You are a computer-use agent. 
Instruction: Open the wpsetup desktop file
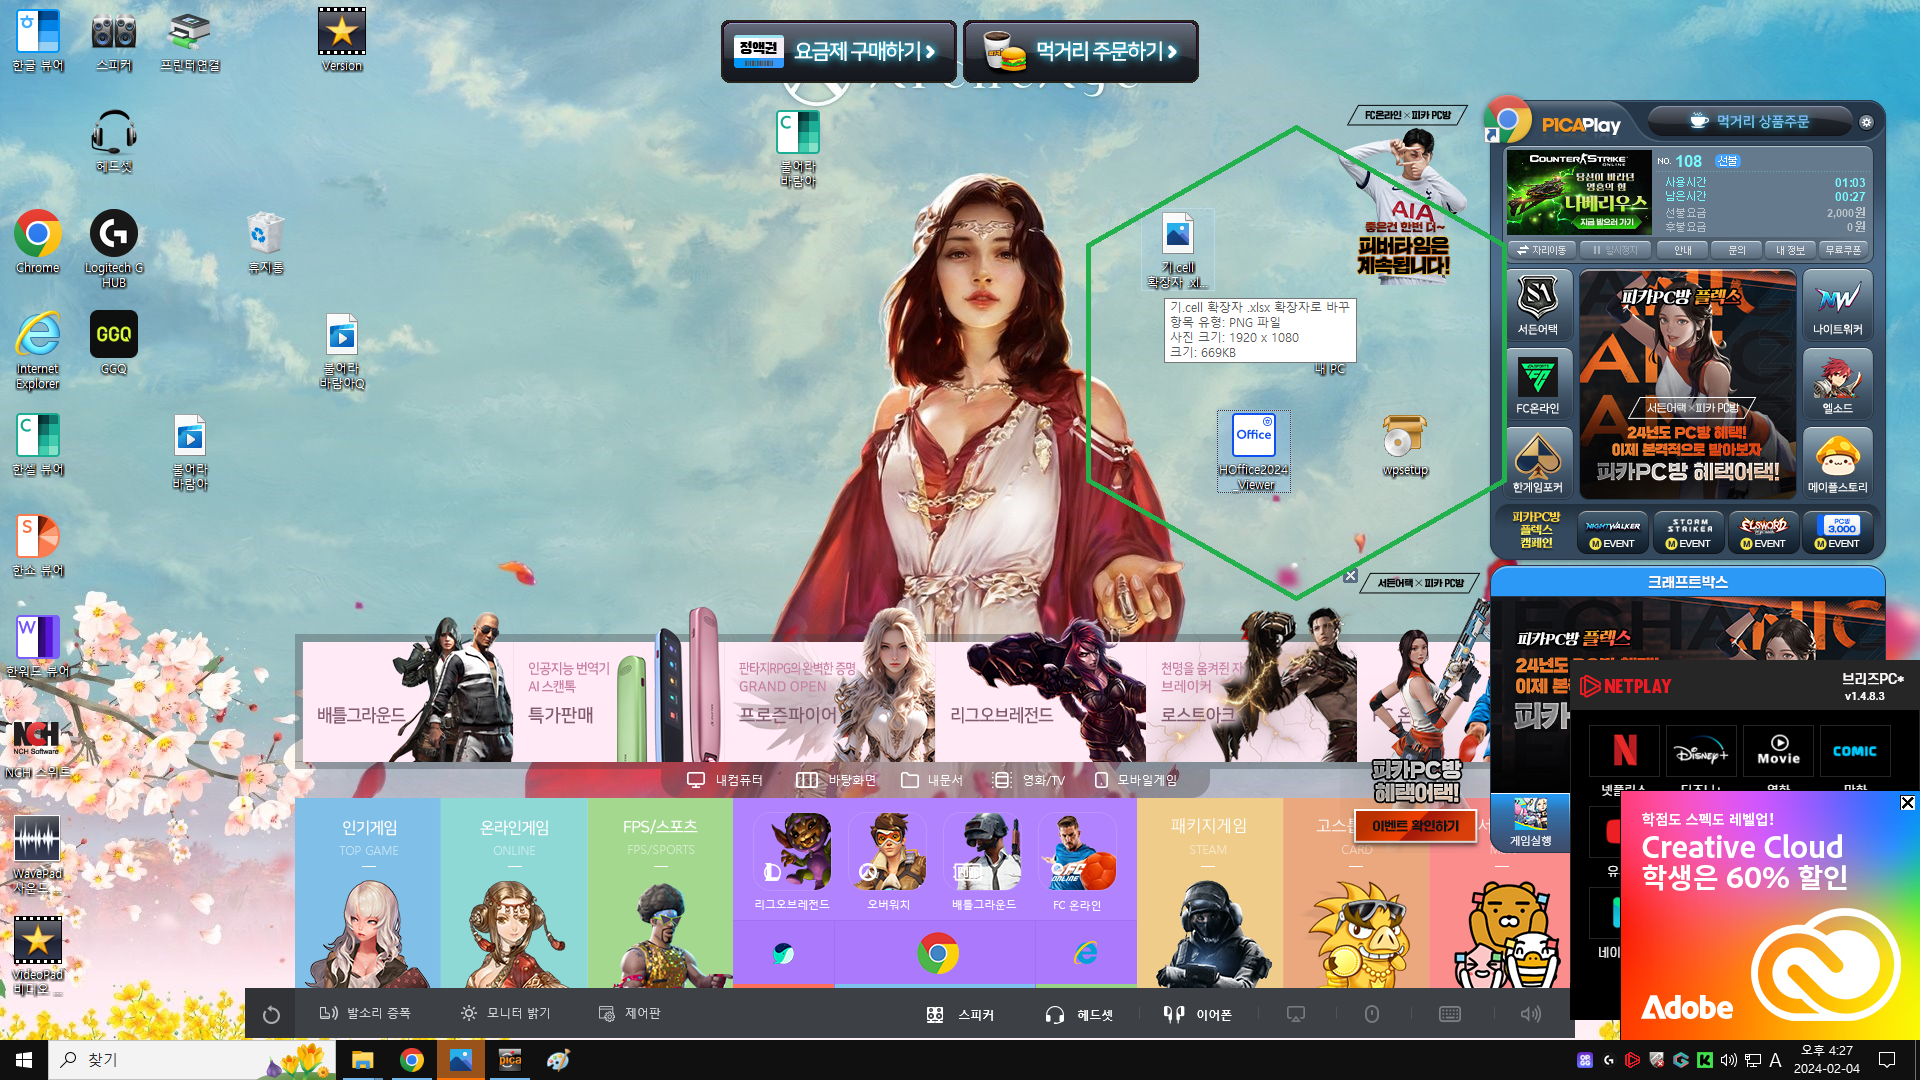click(x=1405, y=444)
